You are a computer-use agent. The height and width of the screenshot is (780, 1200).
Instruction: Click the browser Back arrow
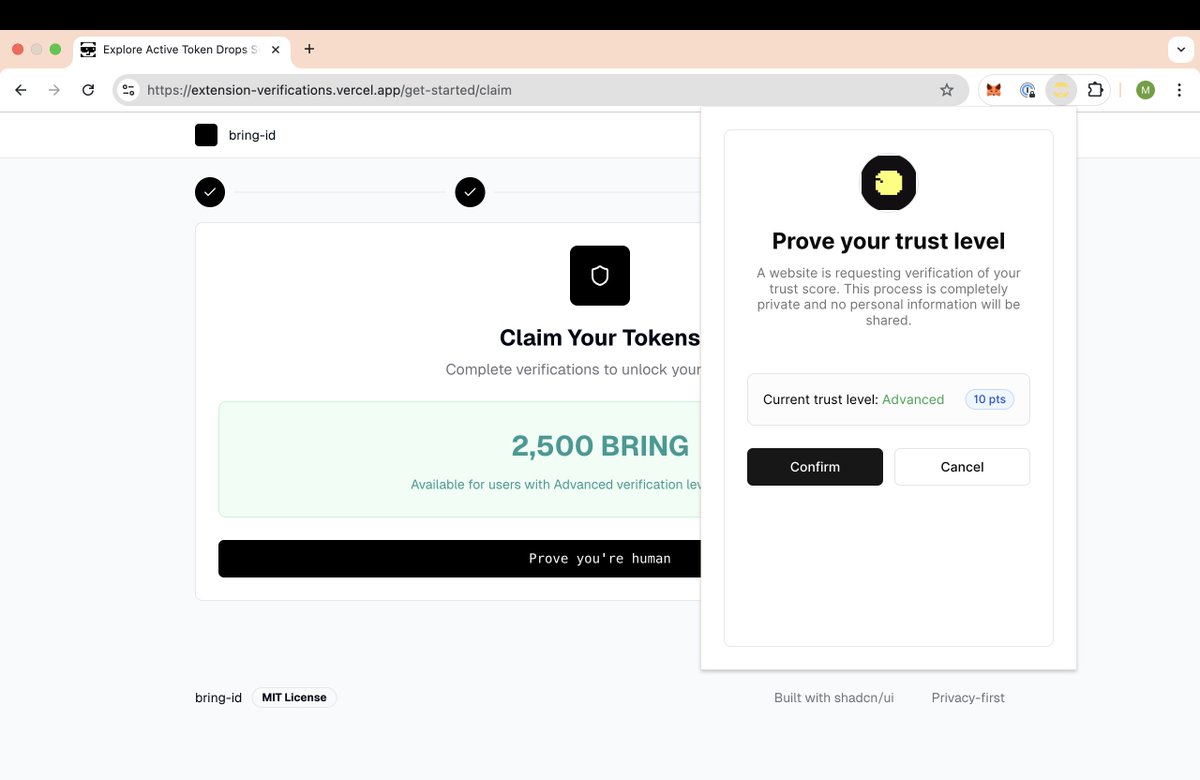tap(21, 90)
